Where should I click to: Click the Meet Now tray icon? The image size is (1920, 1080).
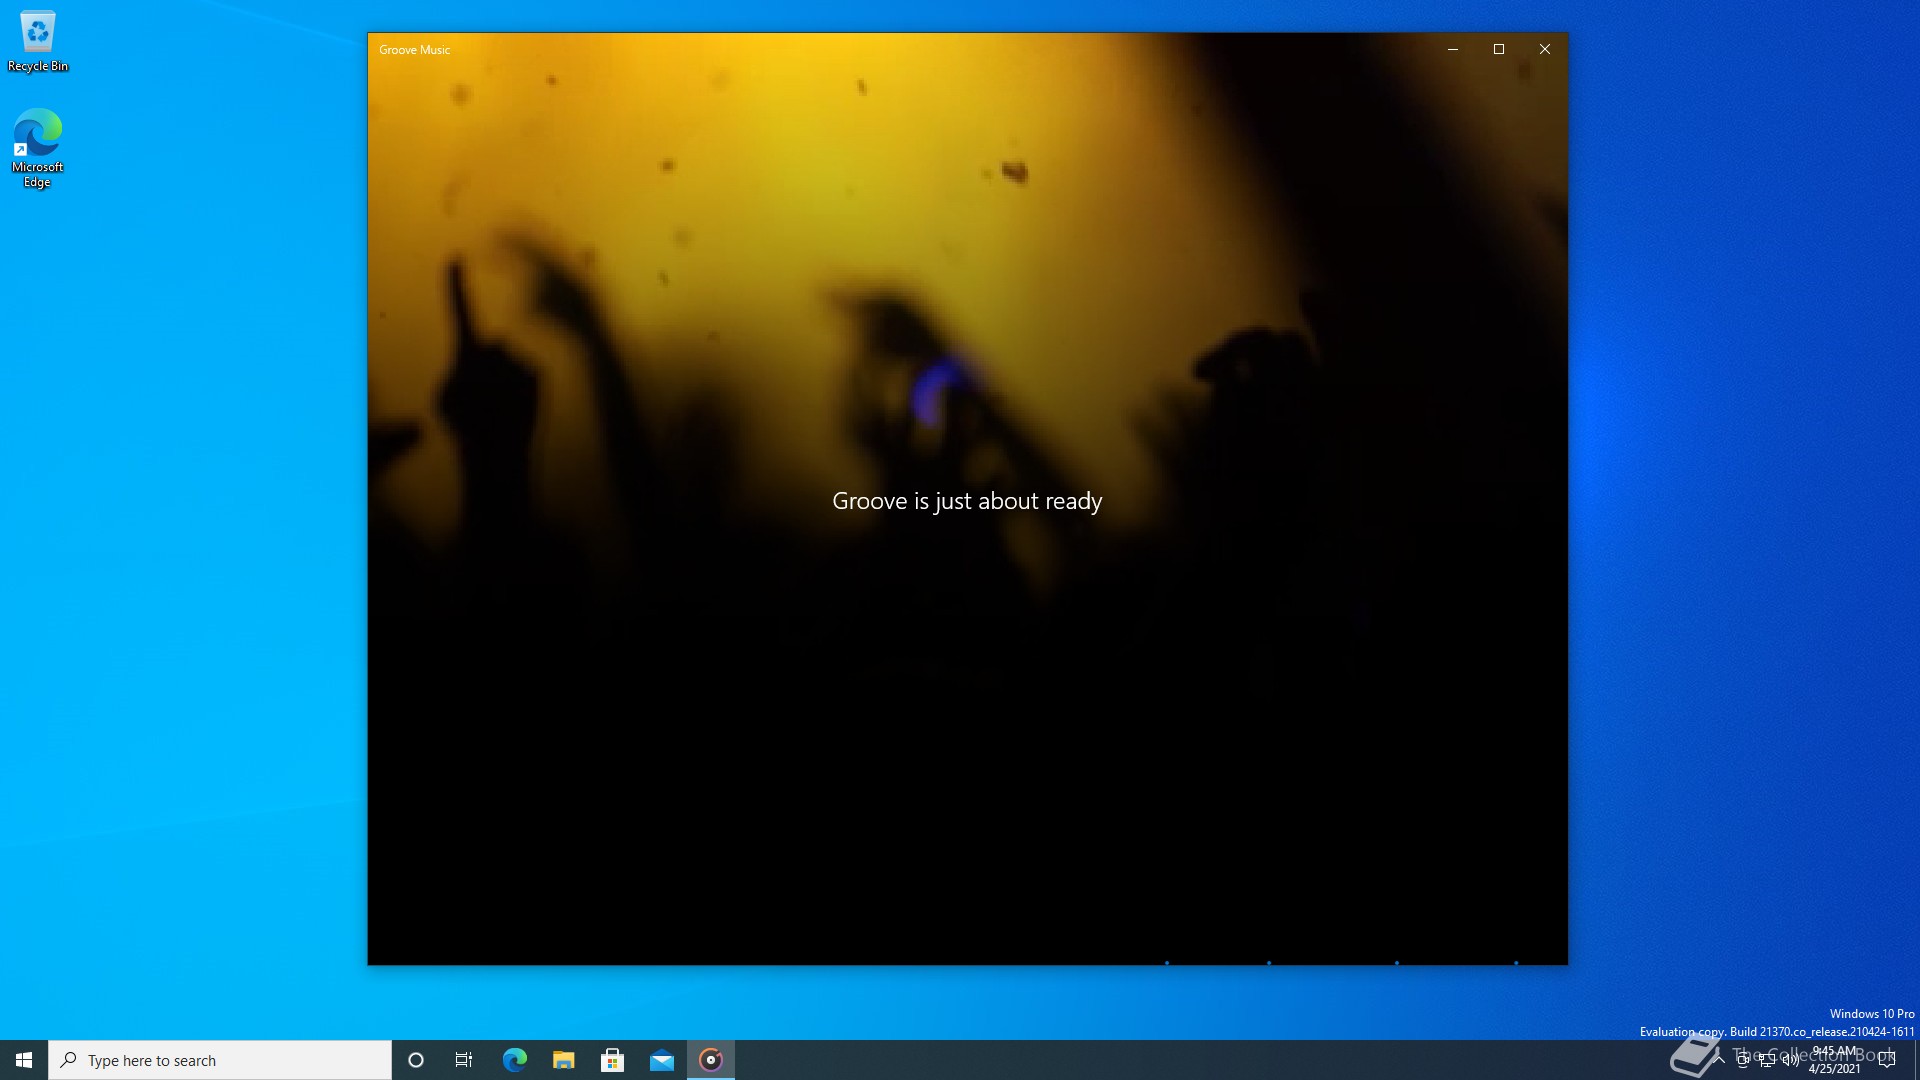point(1743,1060)
